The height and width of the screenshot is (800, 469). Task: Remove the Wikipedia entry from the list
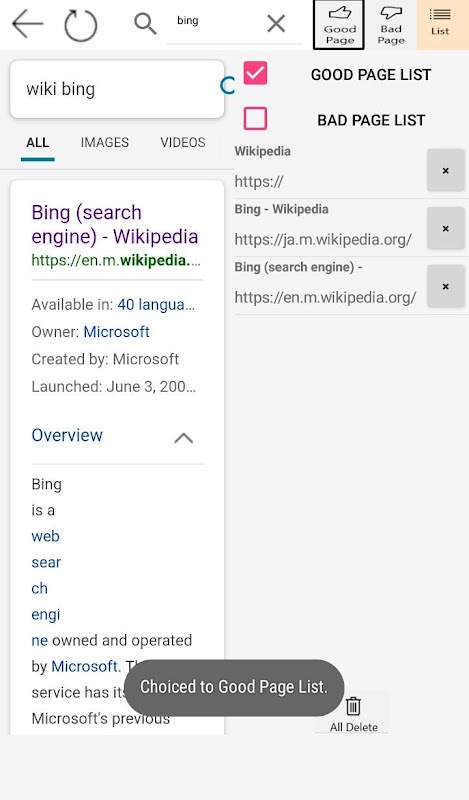446,170
